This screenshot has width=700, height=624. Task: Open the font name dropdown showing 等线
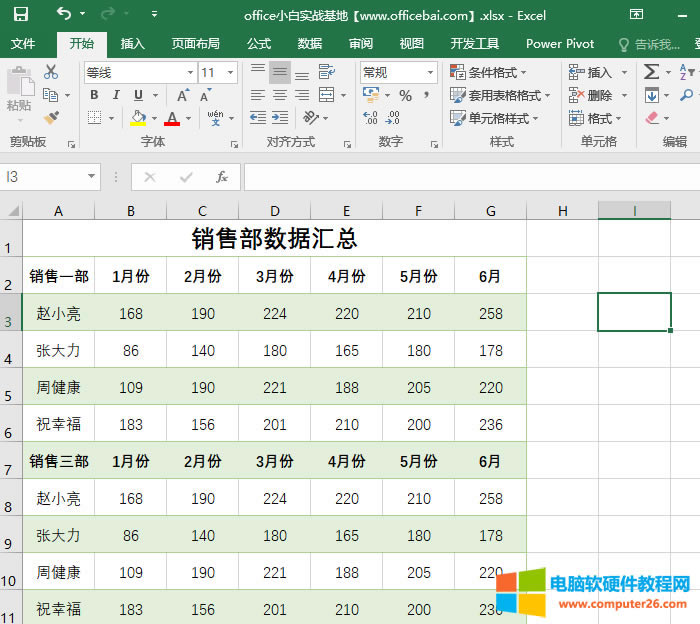190,73
